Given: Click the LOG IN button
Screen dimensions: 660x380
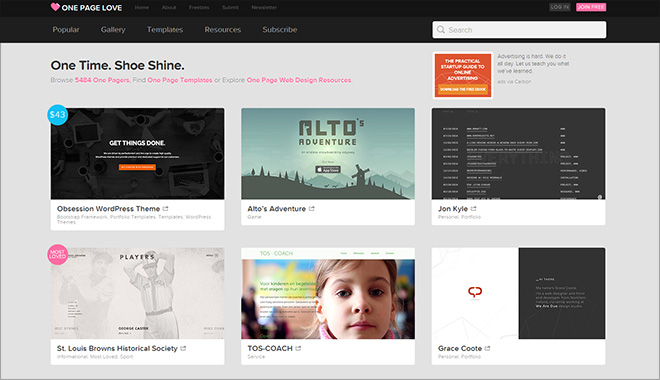Looking at the screenshot, I should click(x=559, y=7).
